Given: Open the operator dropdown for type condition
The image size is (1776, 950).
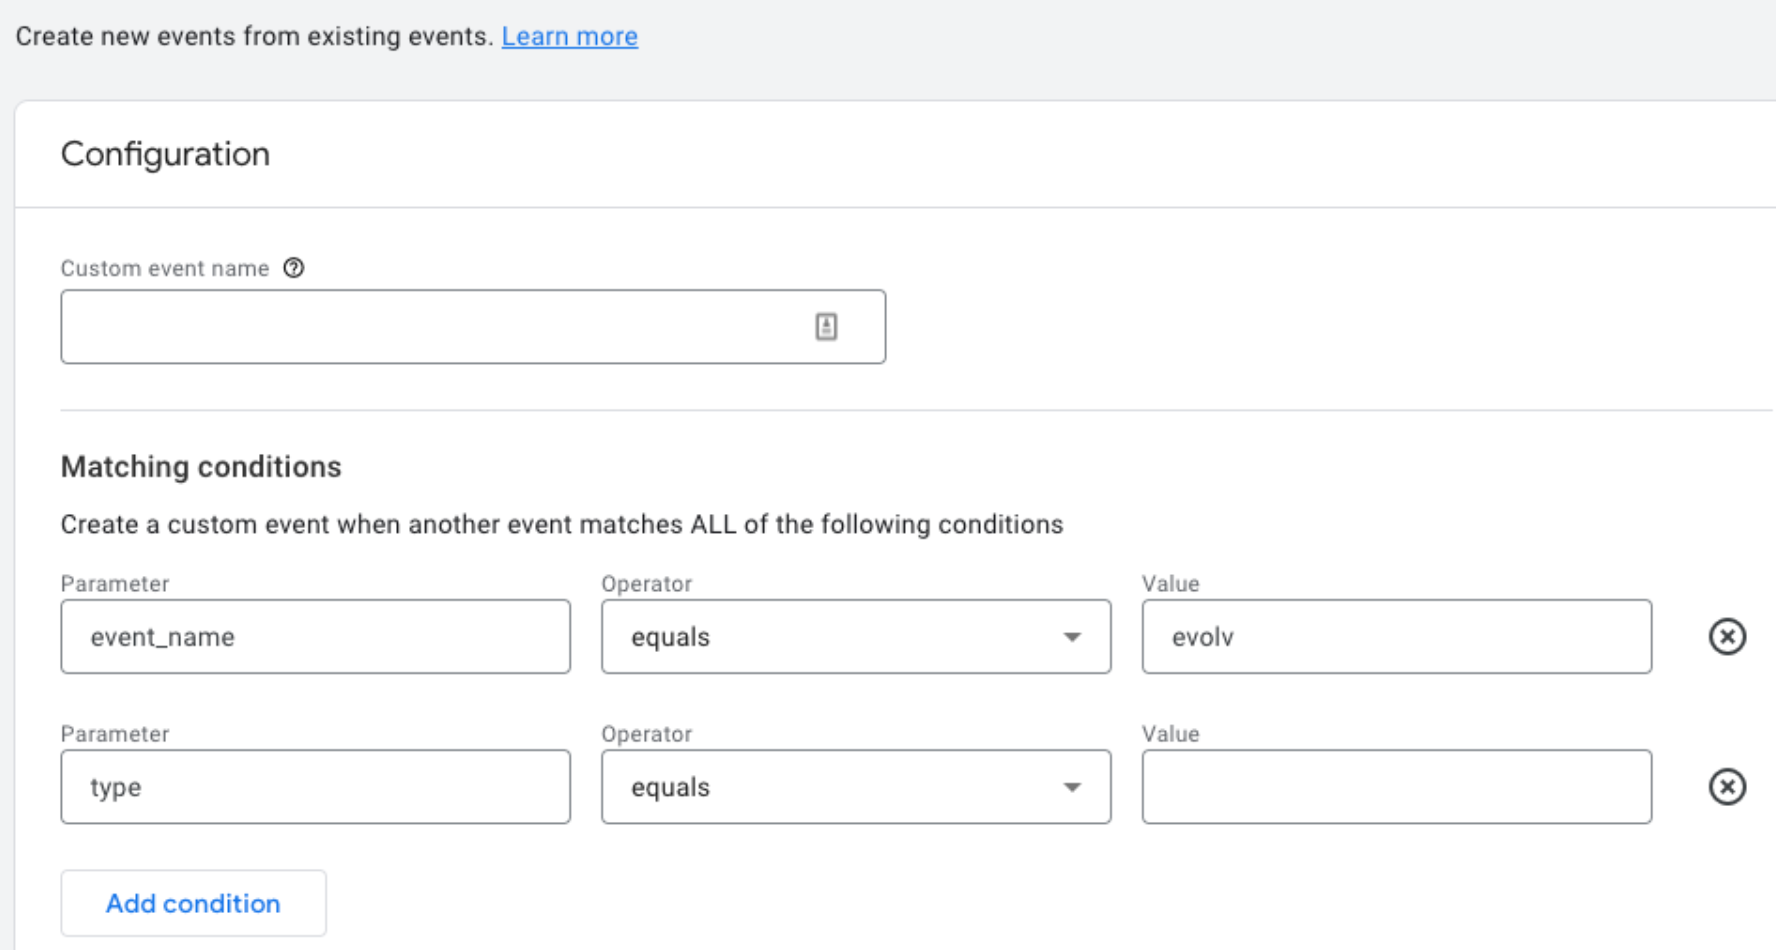Looking at the screenshot, I should click(856, 787).
